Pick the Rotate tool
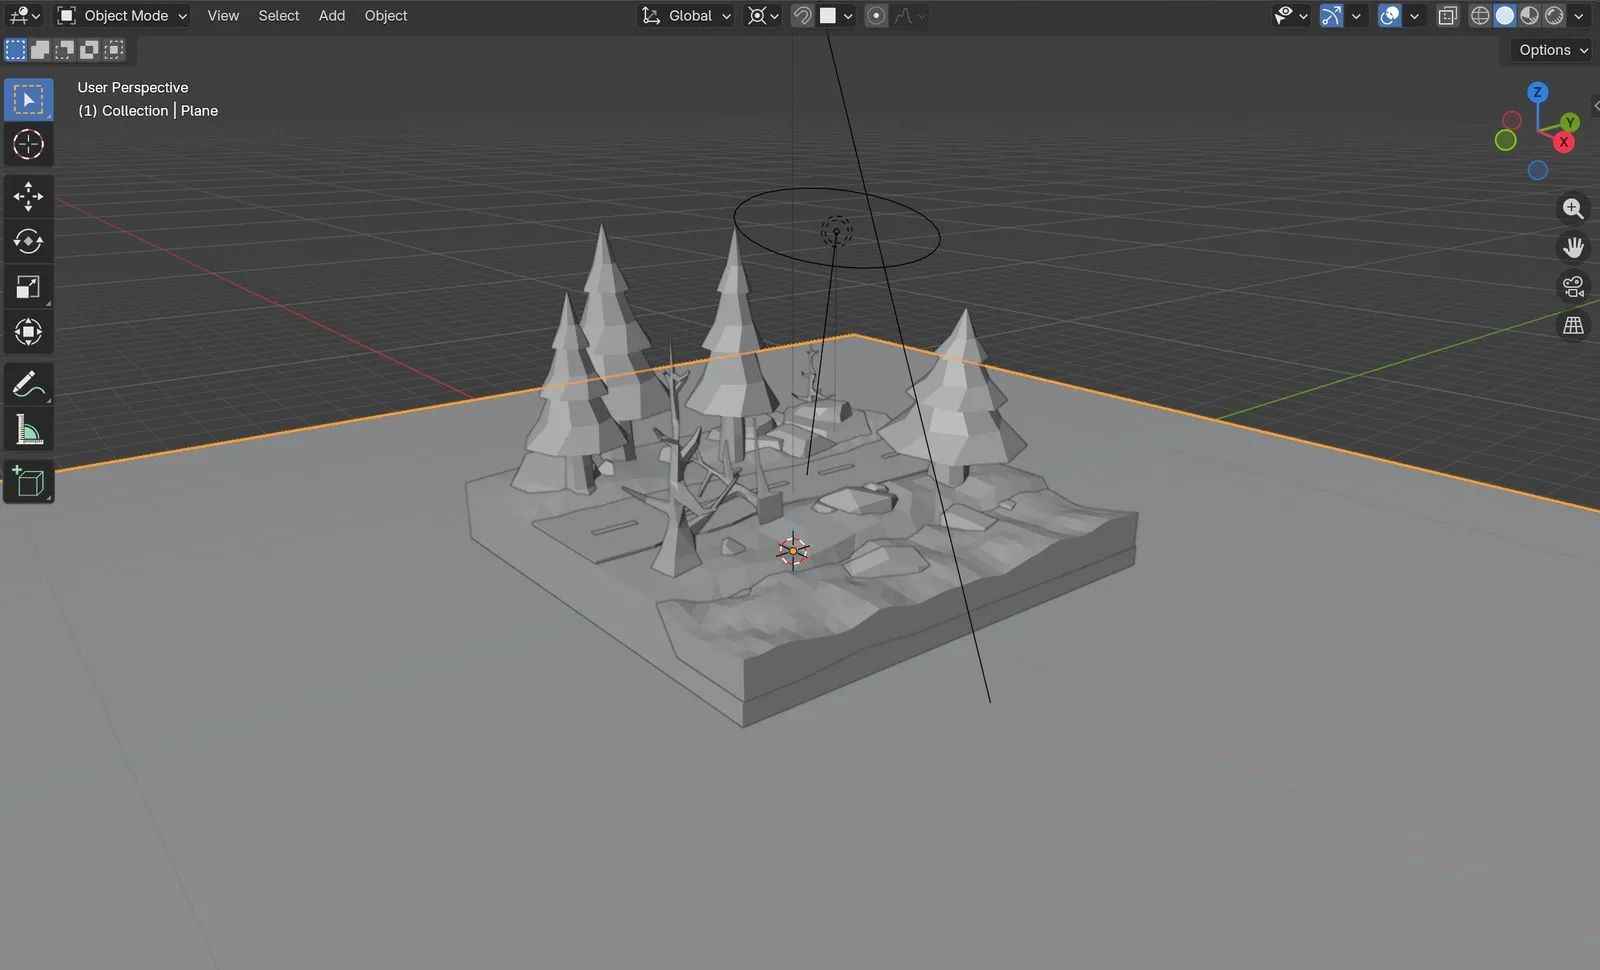 [x=28, y=241]
